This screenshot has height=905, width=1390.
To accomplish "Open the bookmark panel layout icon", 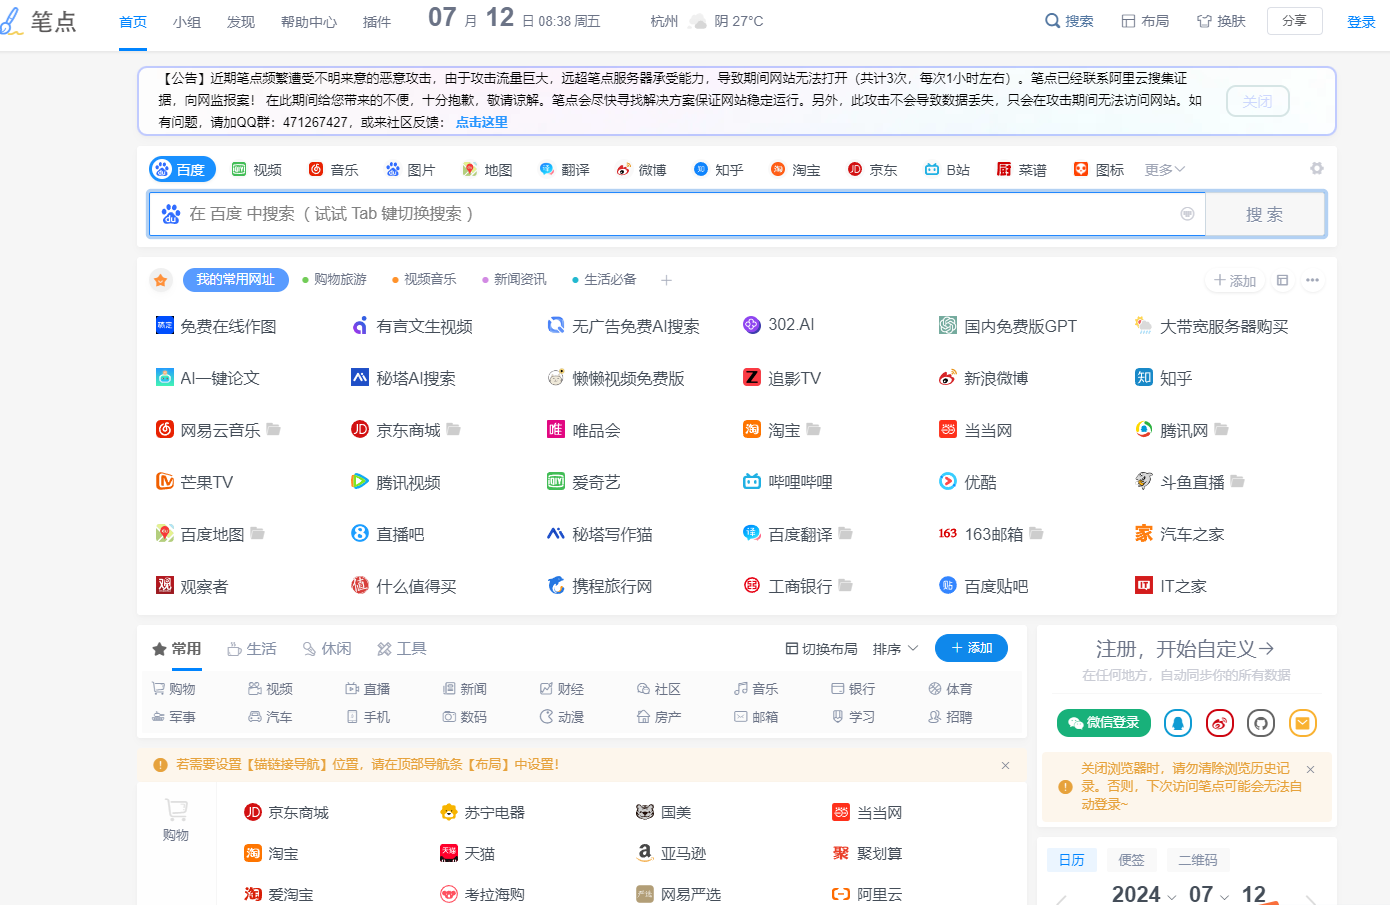I will (x=1282, y=280).
